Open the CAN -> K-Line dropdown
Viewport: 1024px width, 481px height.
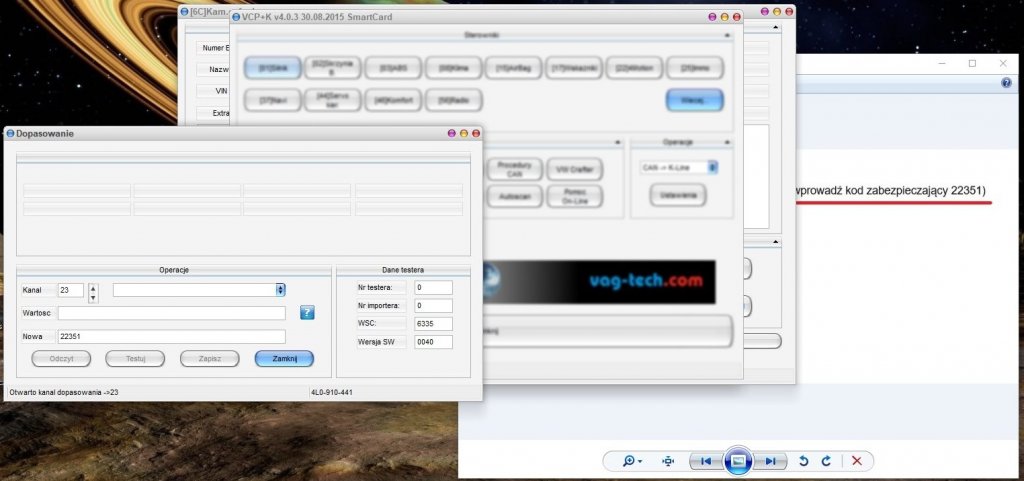pos(712,168)
